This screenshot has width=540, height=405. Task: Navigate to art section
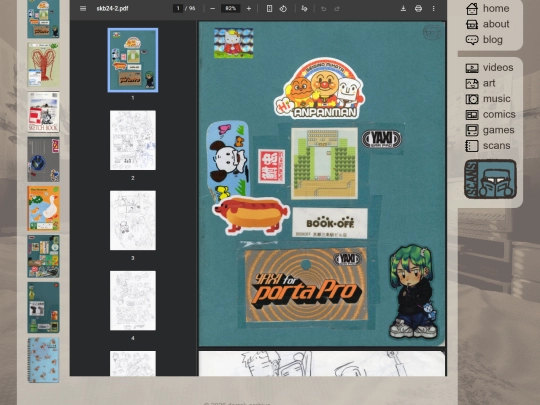click(489, 83)
